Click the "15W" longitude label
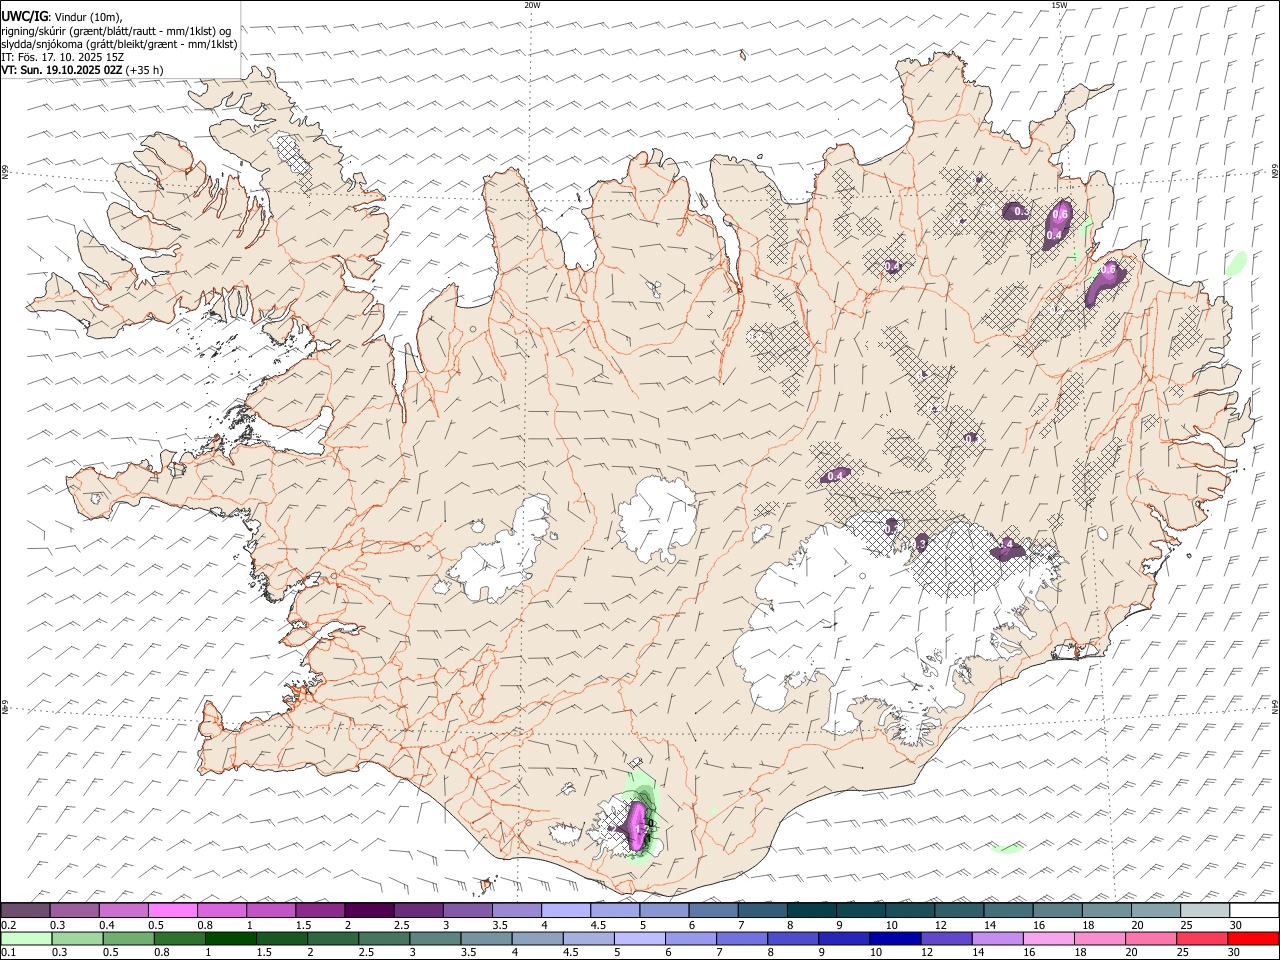 tap(1059, 5)
